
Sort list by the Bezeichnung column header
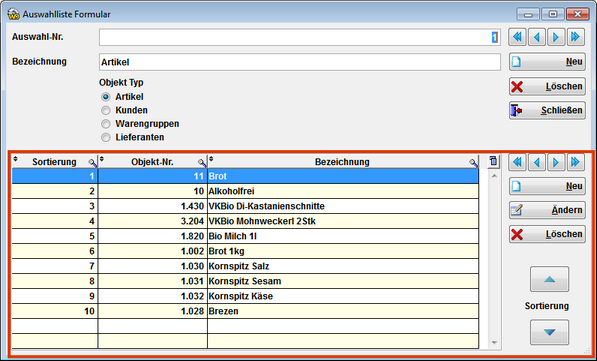click(x=342, y=162)
